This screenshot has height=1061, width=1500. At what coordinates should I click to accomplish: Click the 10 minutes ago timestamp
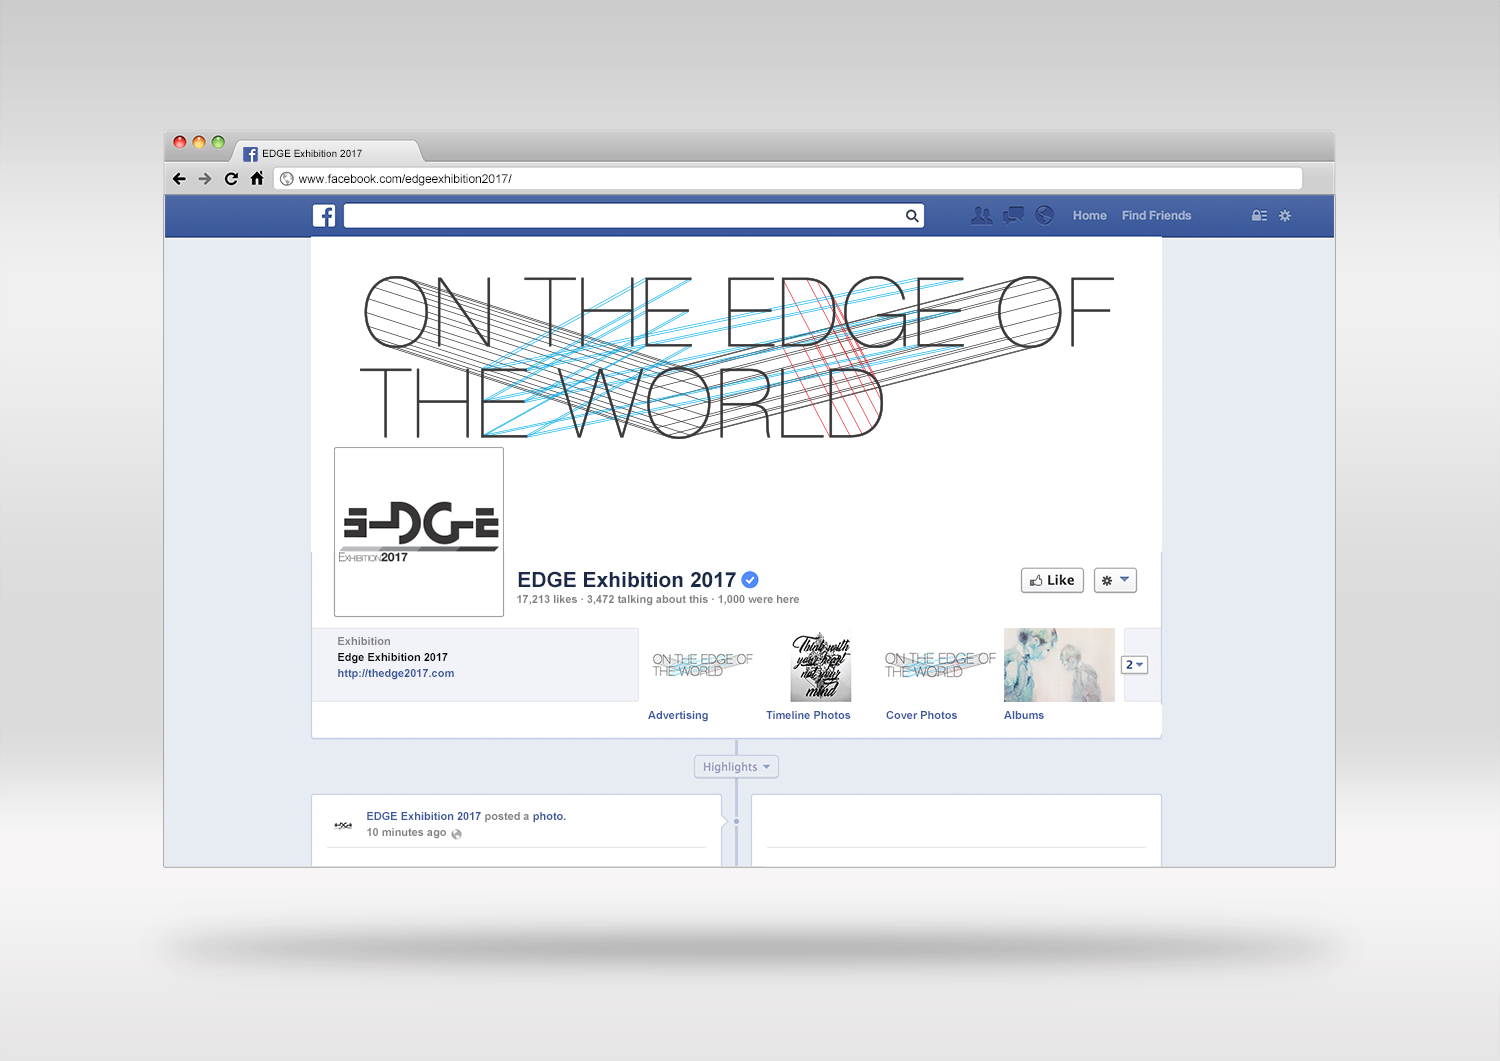click(406, 833)
